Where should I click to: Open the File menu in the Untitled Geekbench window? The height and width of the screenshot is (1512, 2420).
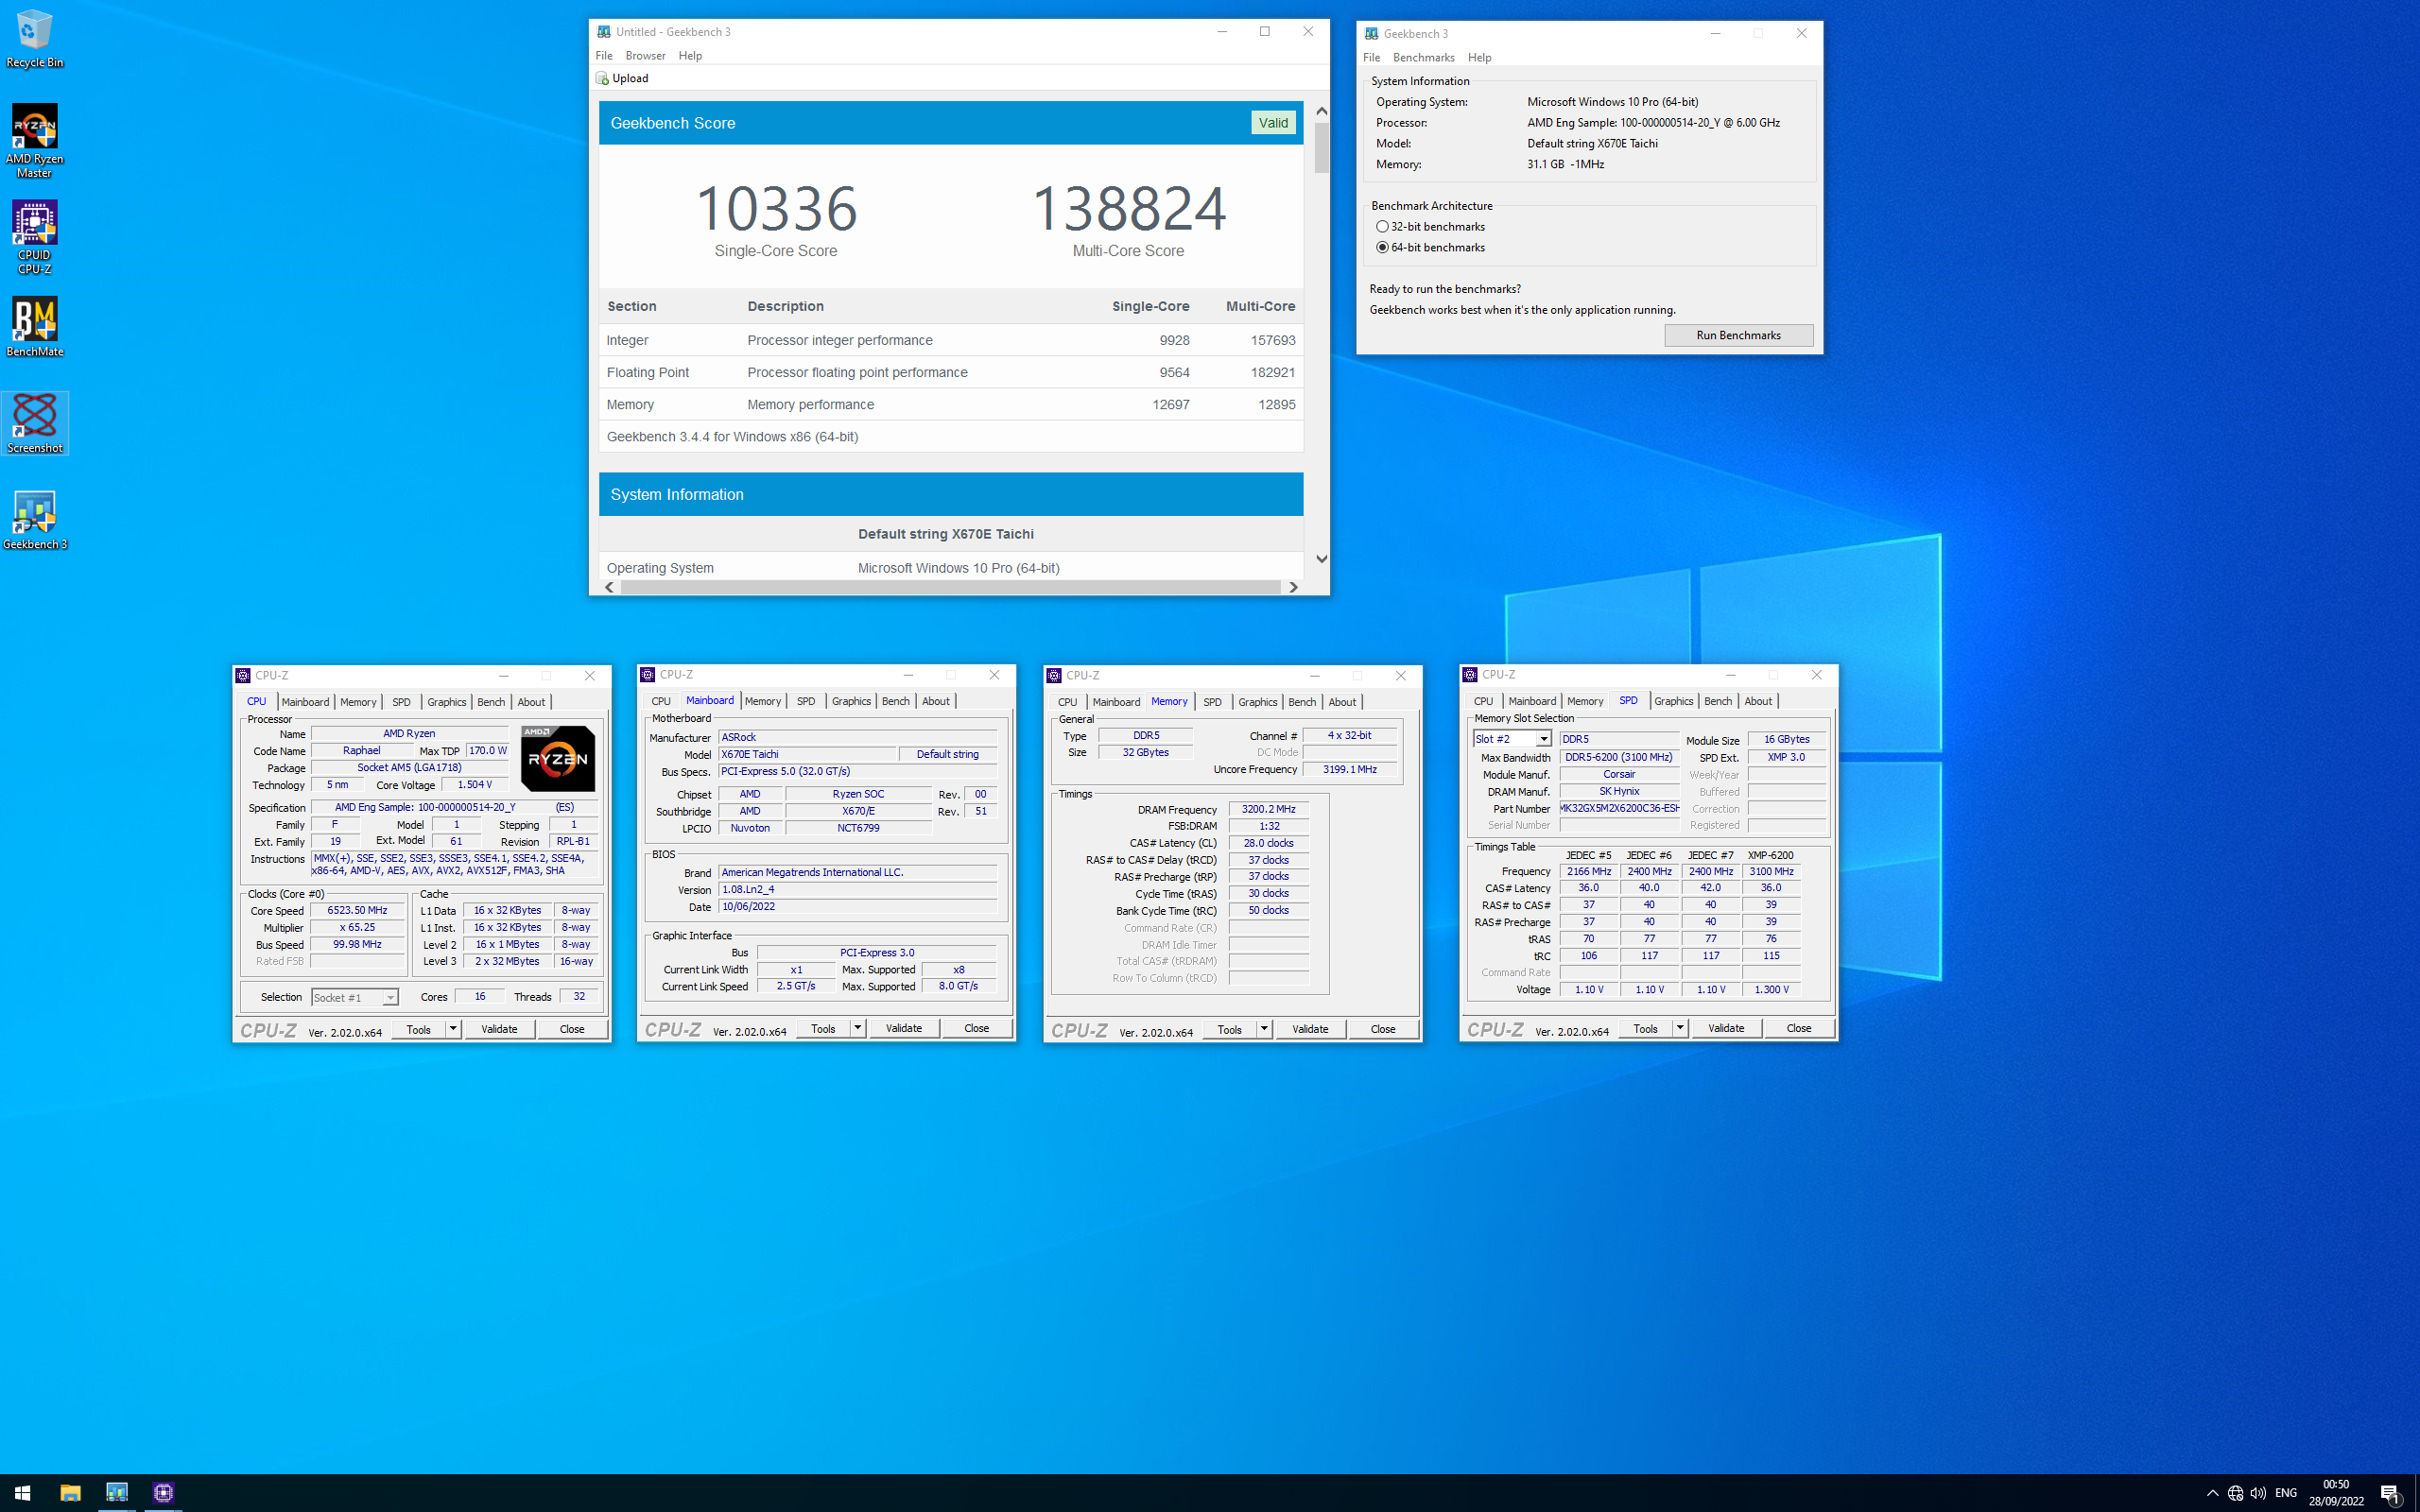click(604, 56)
